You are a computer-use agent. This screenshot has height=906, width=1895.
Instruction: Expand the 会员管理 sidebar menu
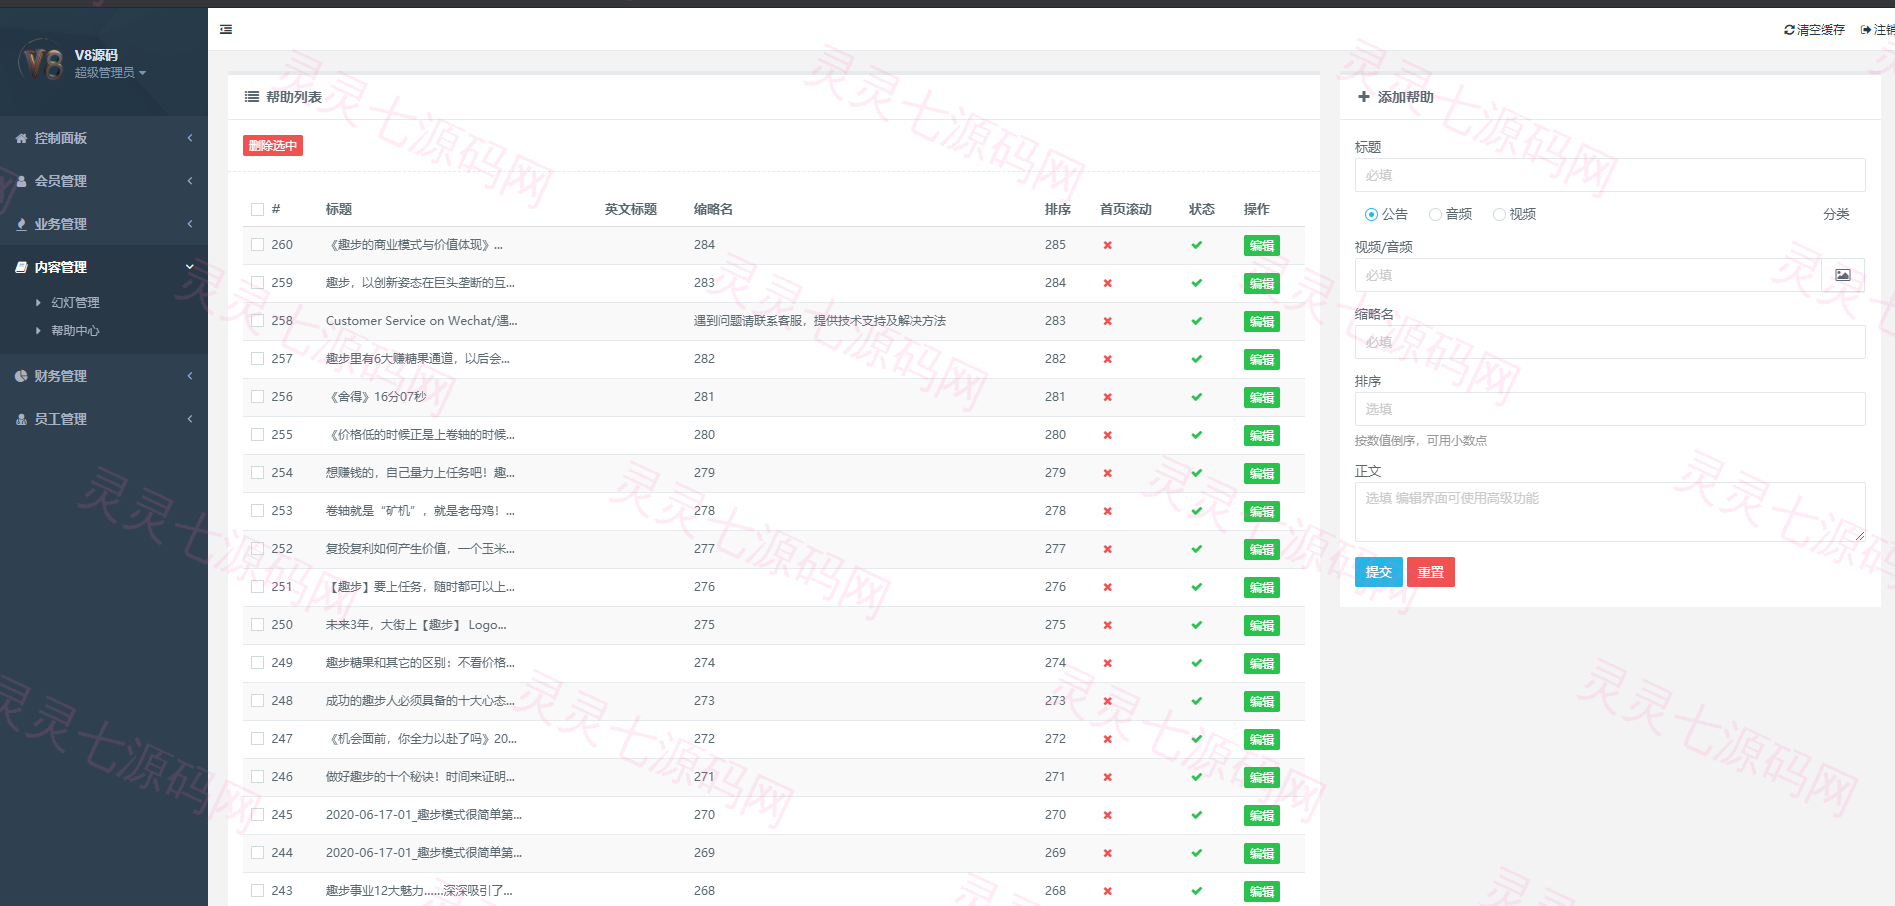click(x=104, y=181)
